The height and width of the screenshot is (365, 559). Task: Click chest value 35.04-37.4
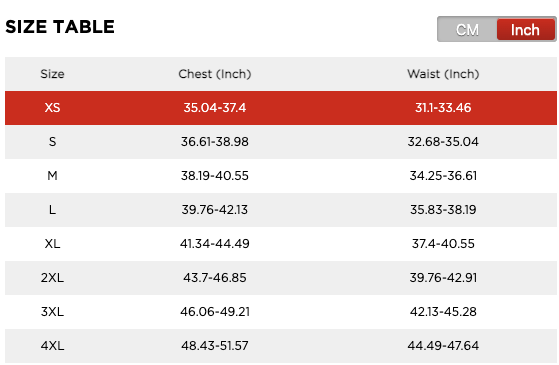click(x=215, y=108)
